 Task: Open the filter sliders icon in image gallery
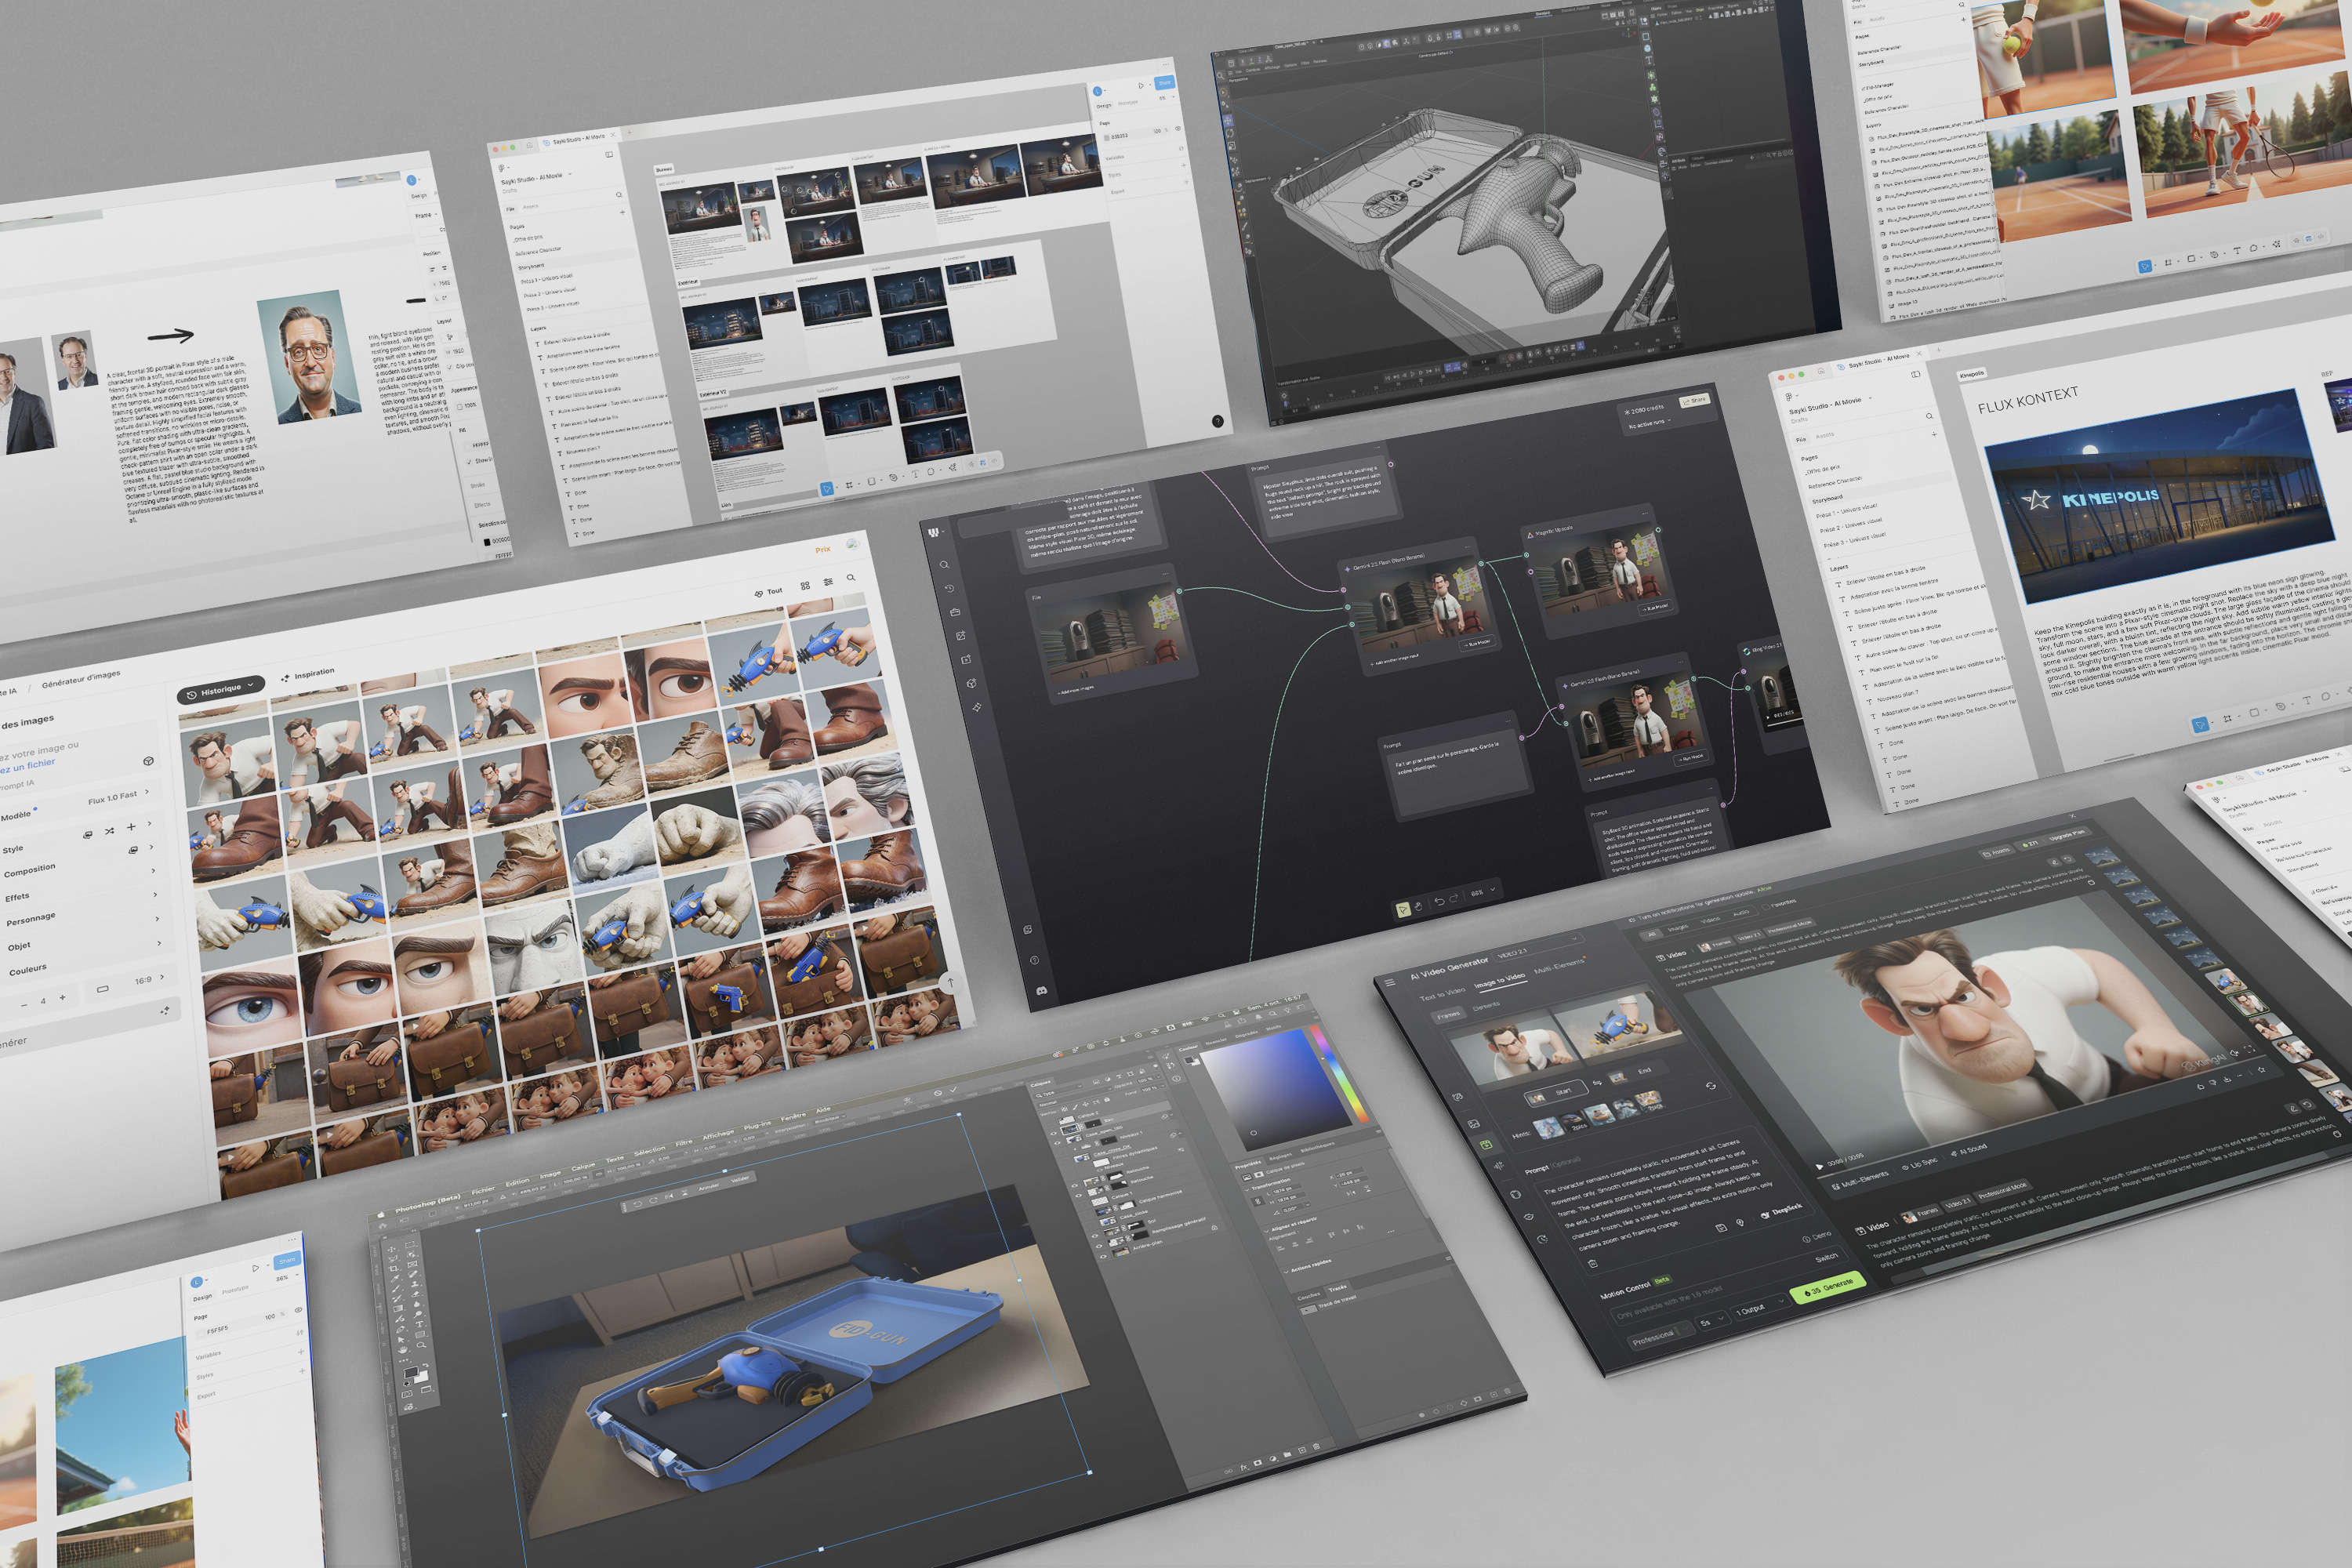pyautogui.click(x=828, y=582)
